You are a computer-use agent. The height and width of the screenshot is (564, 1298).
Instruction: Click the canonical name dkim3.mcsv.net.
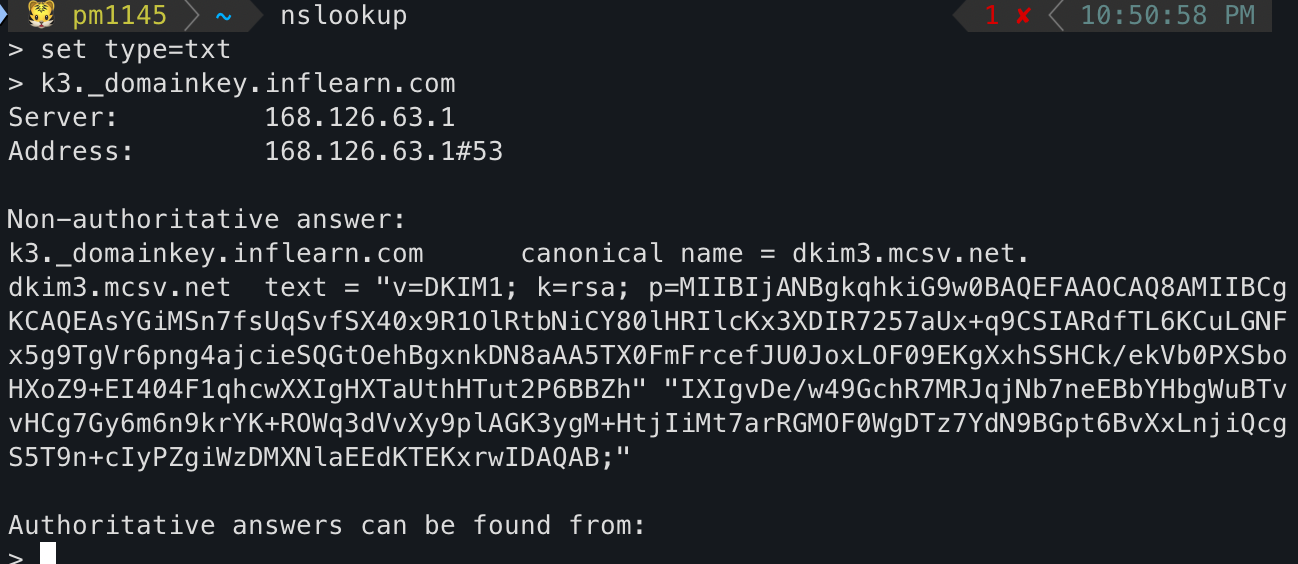tap(912, 253)
